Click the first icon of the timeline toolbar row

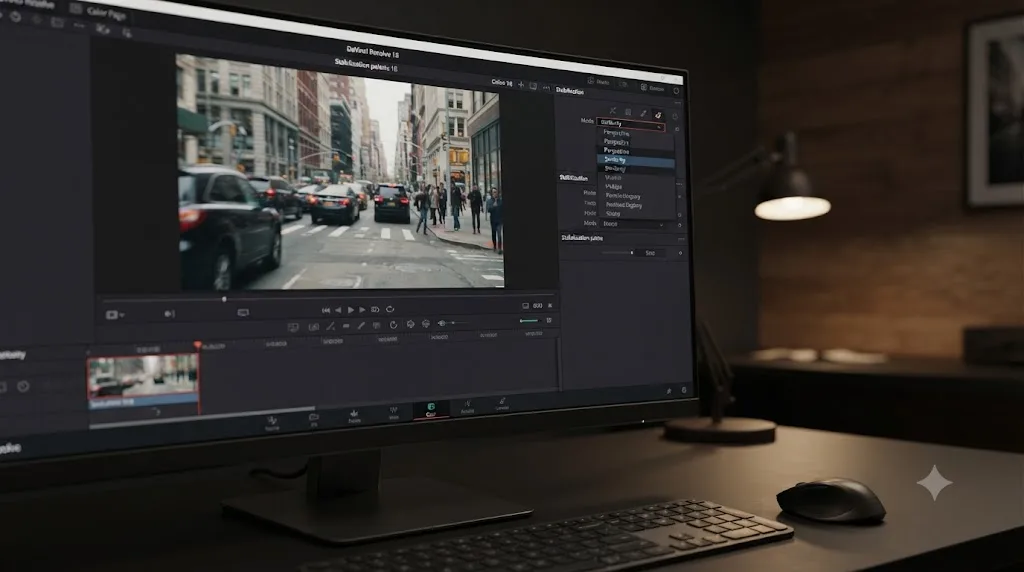293,327
